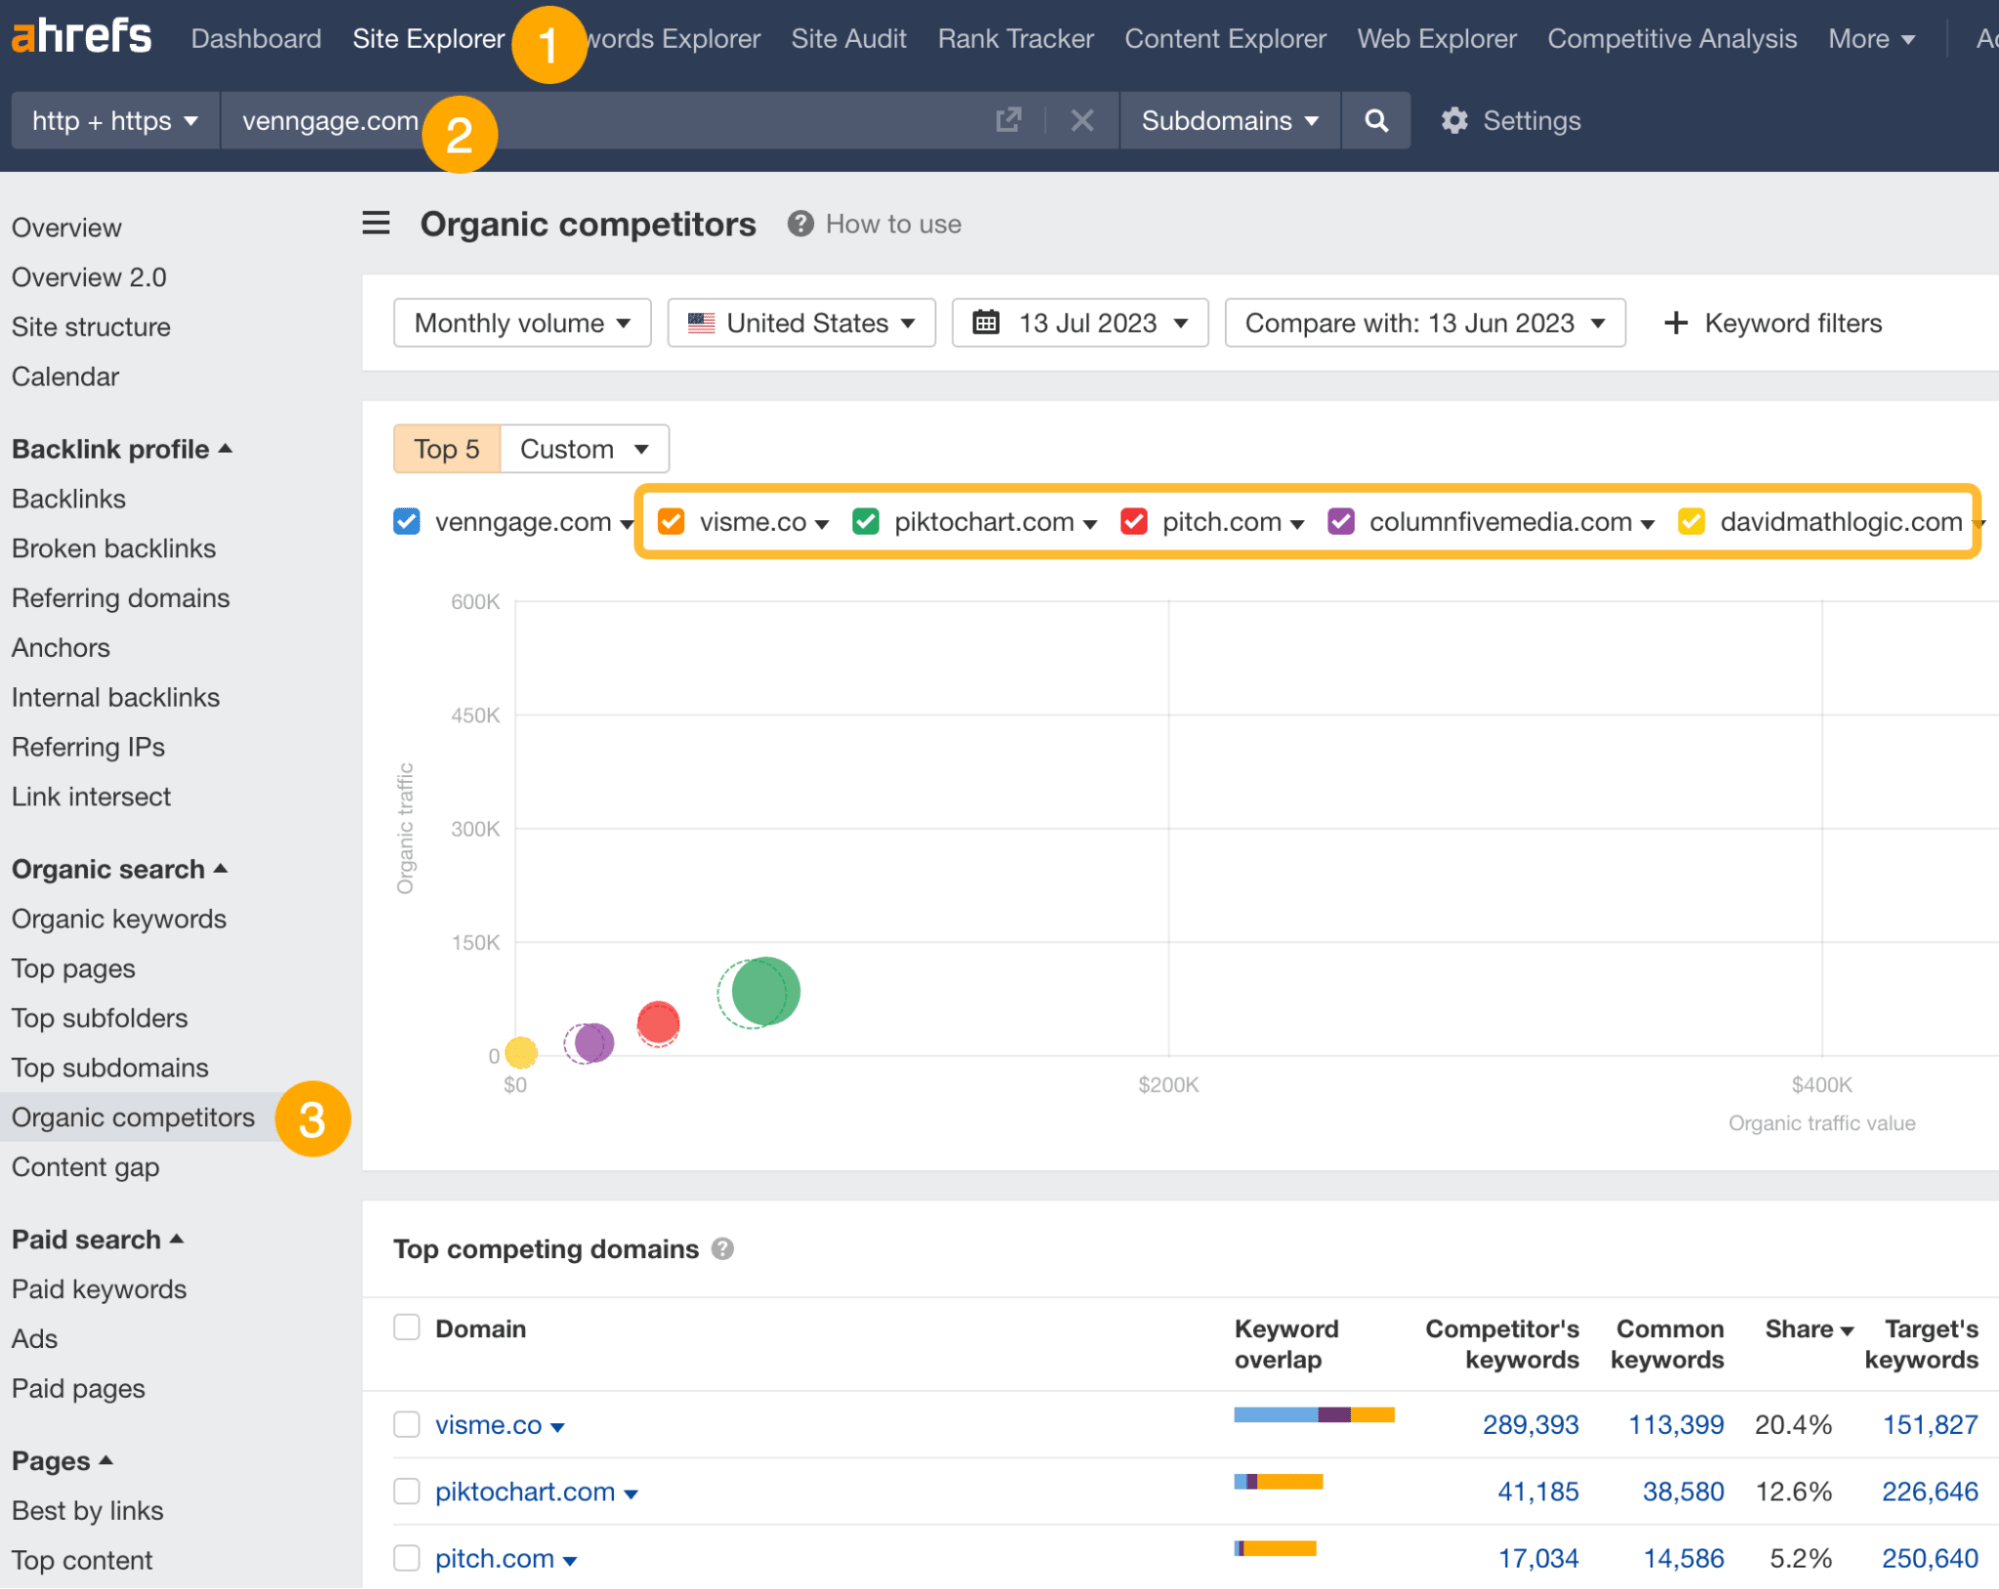The height and width of the screenshot is (1589, 1999).
Task: Expand the Monthly volume dropdown
Action: click(x=521, y=323)
